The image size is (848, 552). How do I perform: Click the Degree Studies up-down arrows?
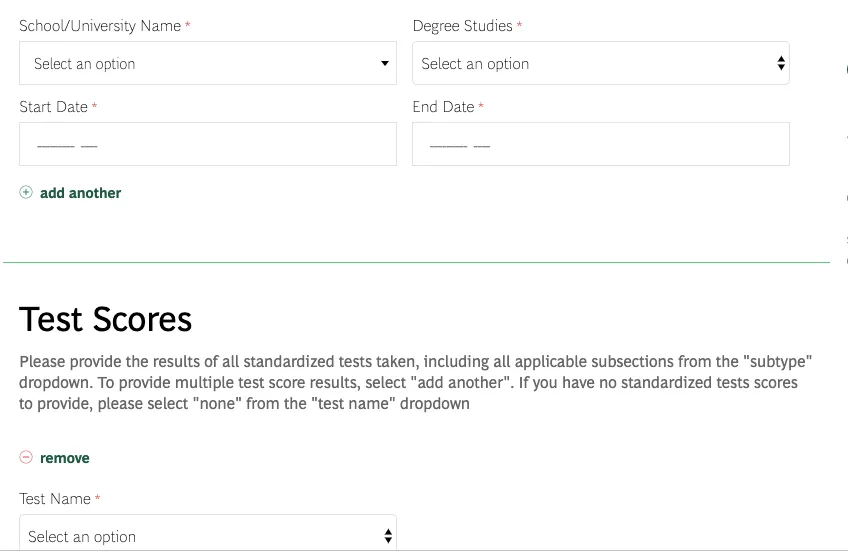[780, 63]
